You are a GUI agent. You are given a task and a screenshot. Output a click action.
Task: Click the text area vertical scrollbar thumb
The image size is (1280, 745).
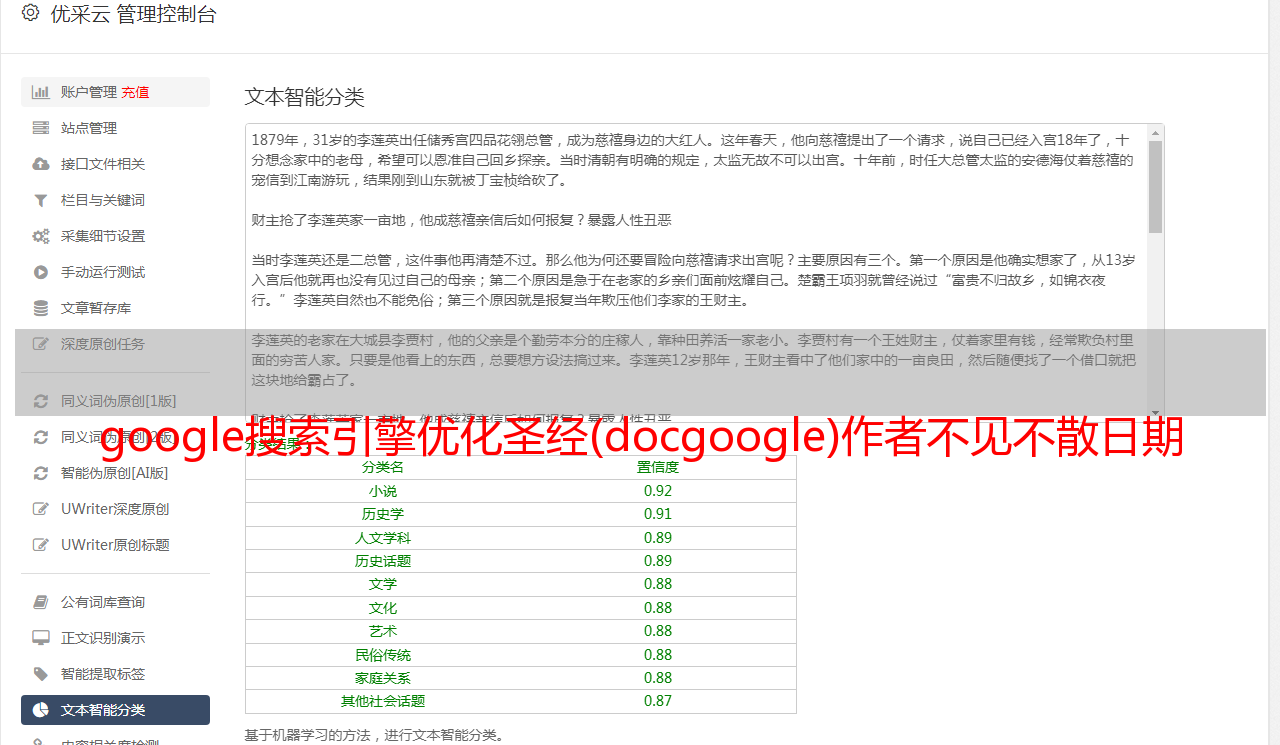[1156, 186]
